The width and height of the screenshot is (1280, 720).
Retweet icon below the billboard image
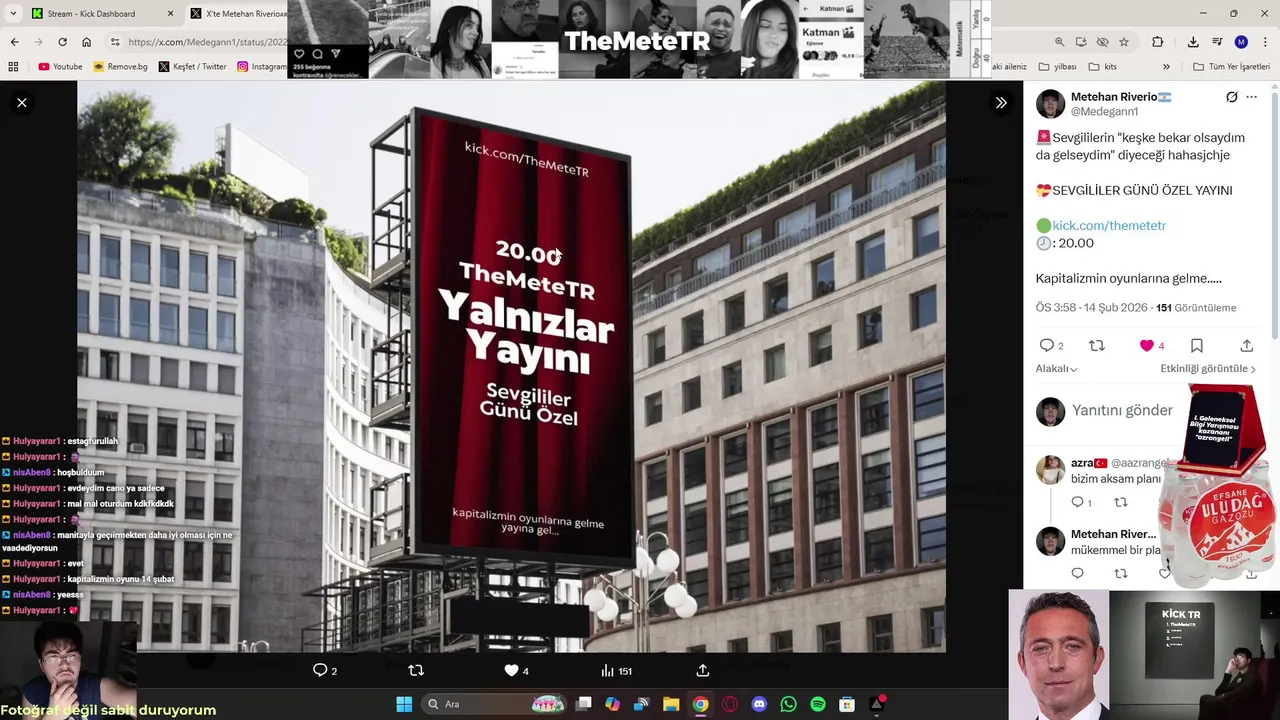click(416, 670)
